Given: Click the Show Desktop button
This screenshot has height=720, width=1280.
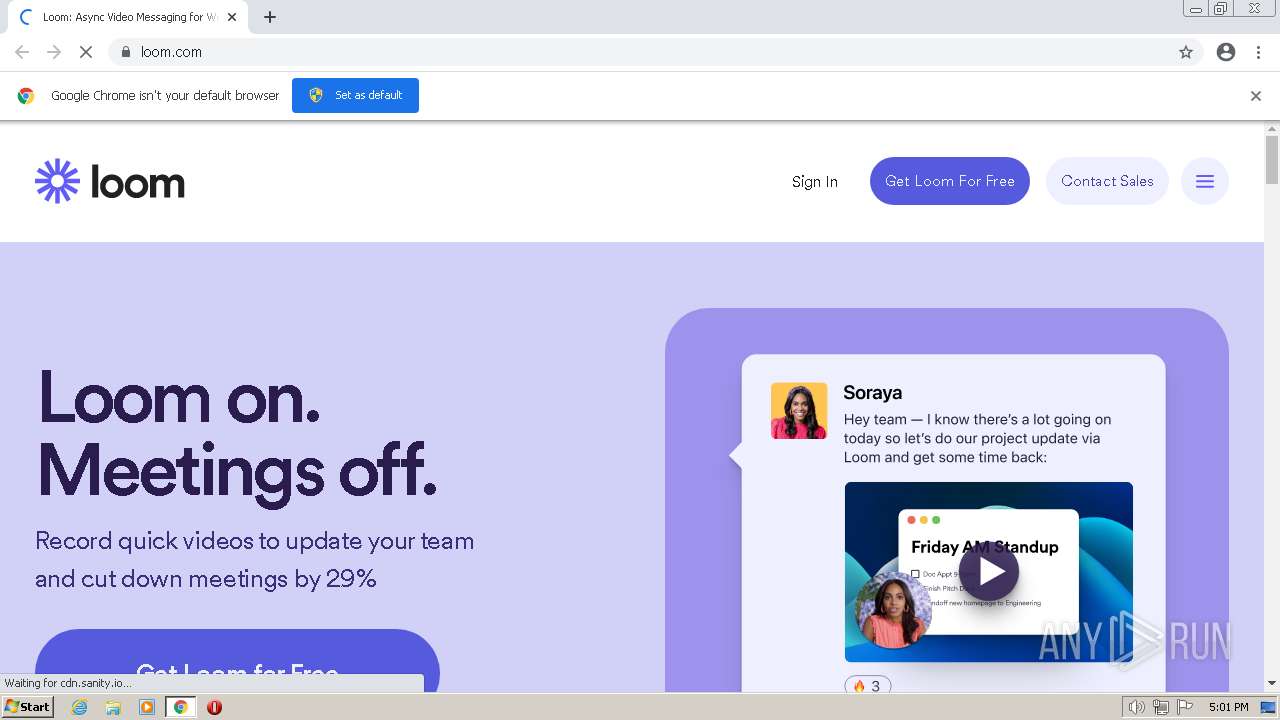Looking at the screenshot, I should 1268,707.
